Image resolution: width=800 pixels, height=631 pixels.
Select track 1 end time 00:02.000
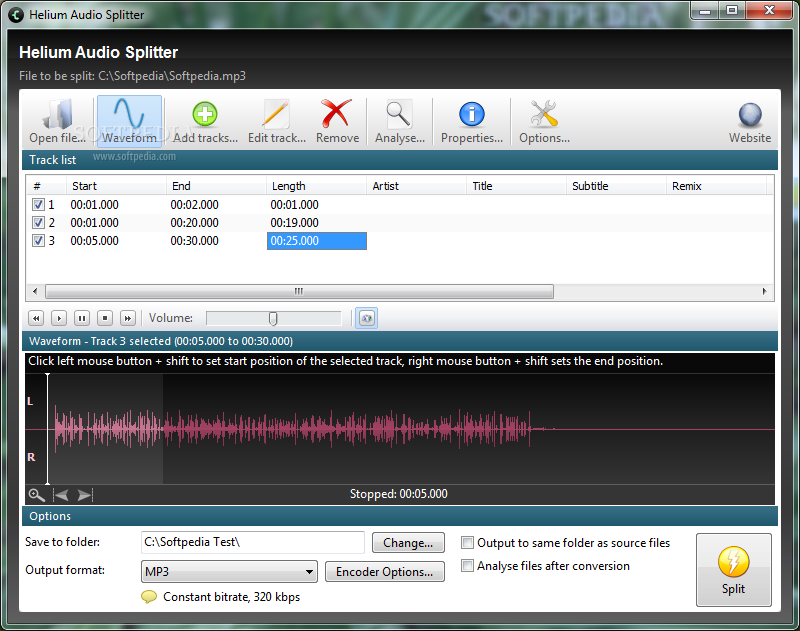click(x=194, y=205)
